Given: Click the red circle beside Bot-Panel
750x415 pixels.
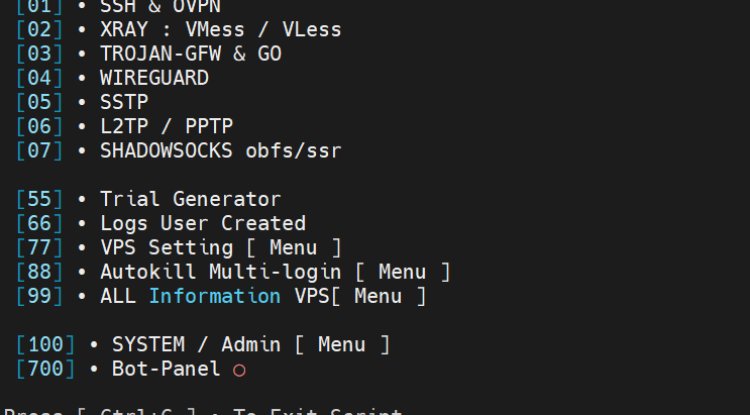Looking at the screenshot, I should pyautogui.click(x=239, y=370).
